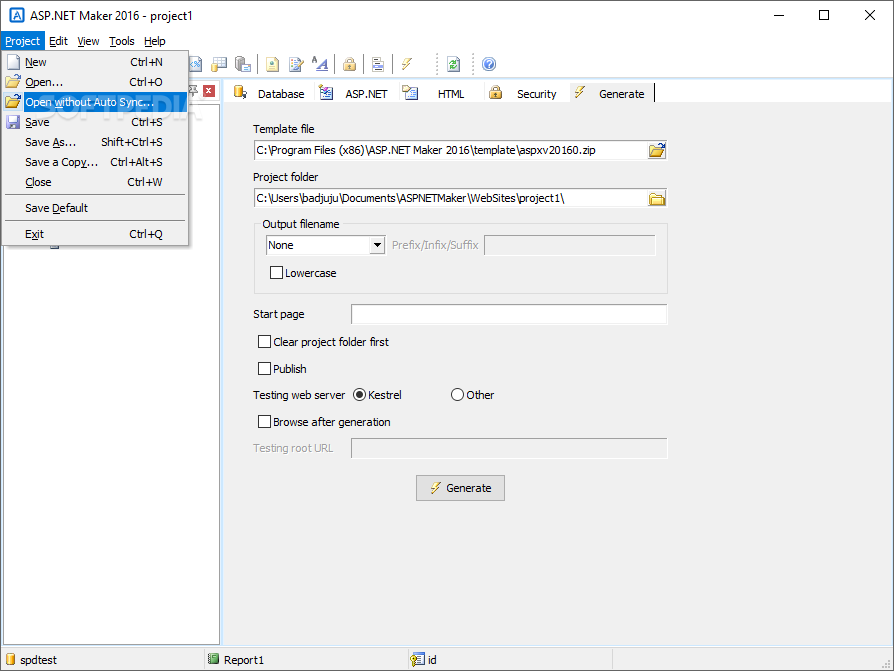
Task: Click the green synchronize arrows toolbar icon
Action: click(453, 64)
